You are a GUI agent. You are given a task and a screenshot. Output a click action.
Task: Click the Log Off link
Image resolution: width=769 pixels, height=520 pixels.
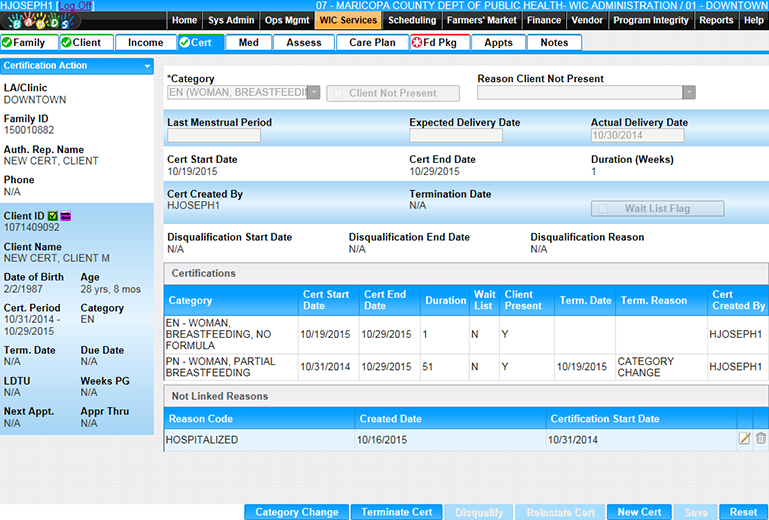point(75,6)
